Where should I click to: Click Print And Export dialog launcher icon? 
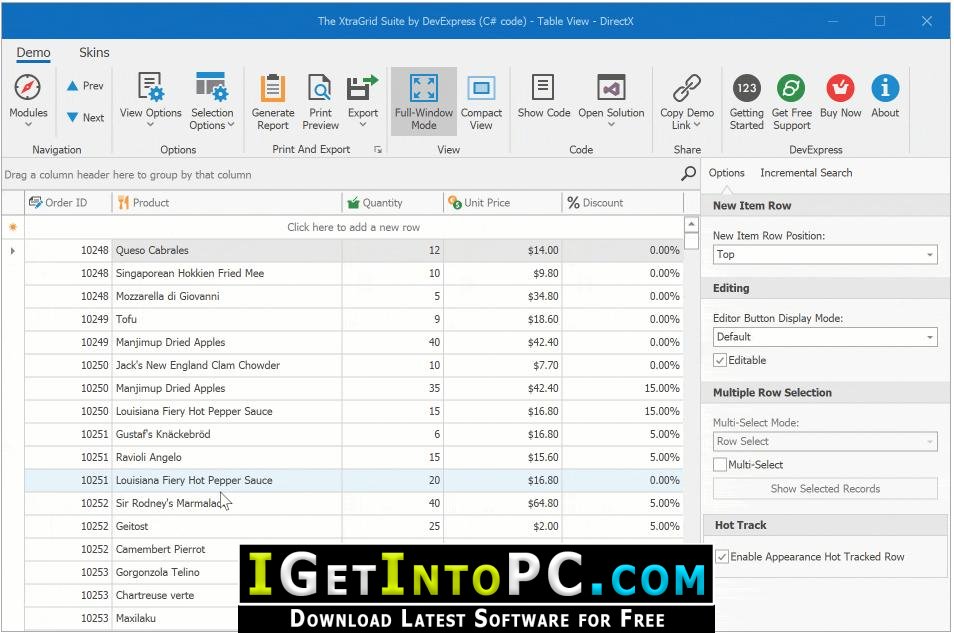(378, 150)
